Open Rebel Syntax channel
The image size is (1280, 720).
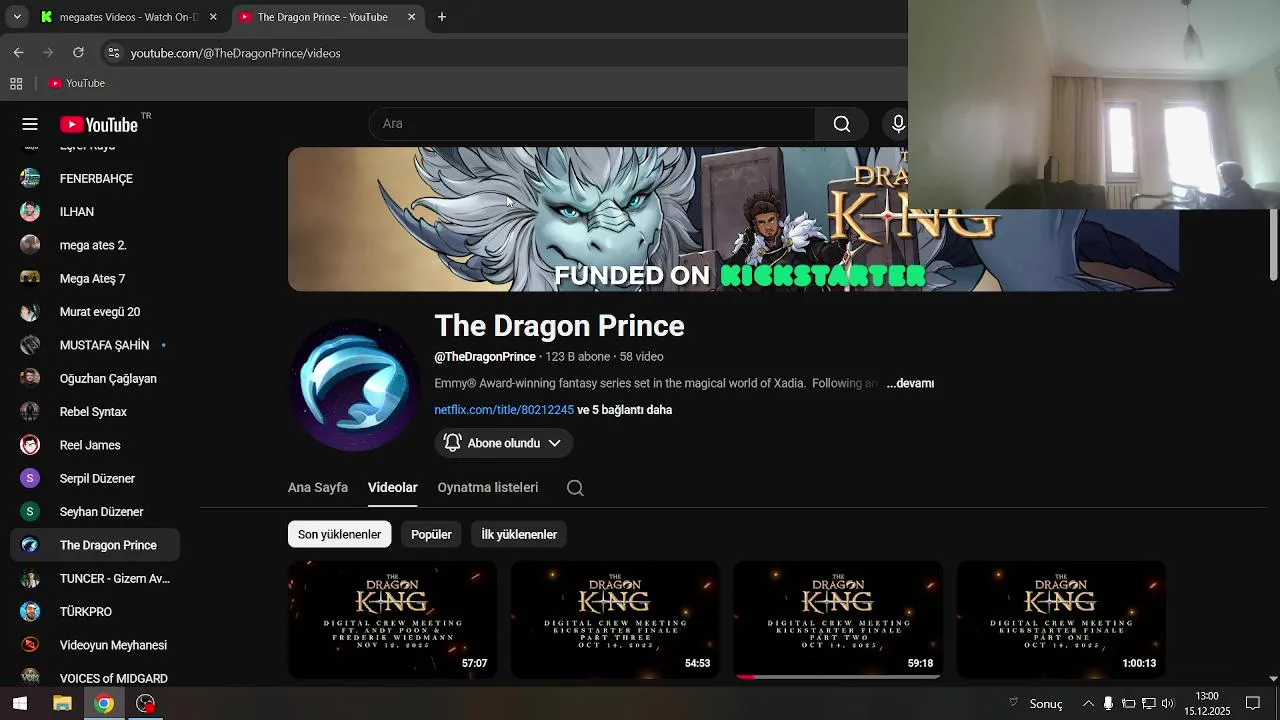95,412
